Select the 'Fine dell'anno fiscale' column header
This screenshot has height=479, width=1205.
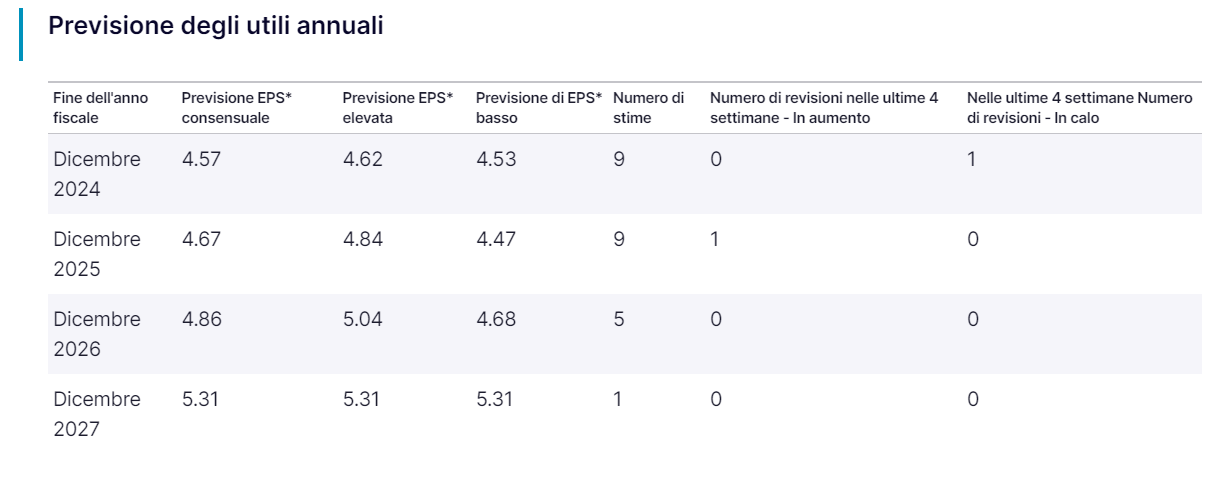pos(100,108)
